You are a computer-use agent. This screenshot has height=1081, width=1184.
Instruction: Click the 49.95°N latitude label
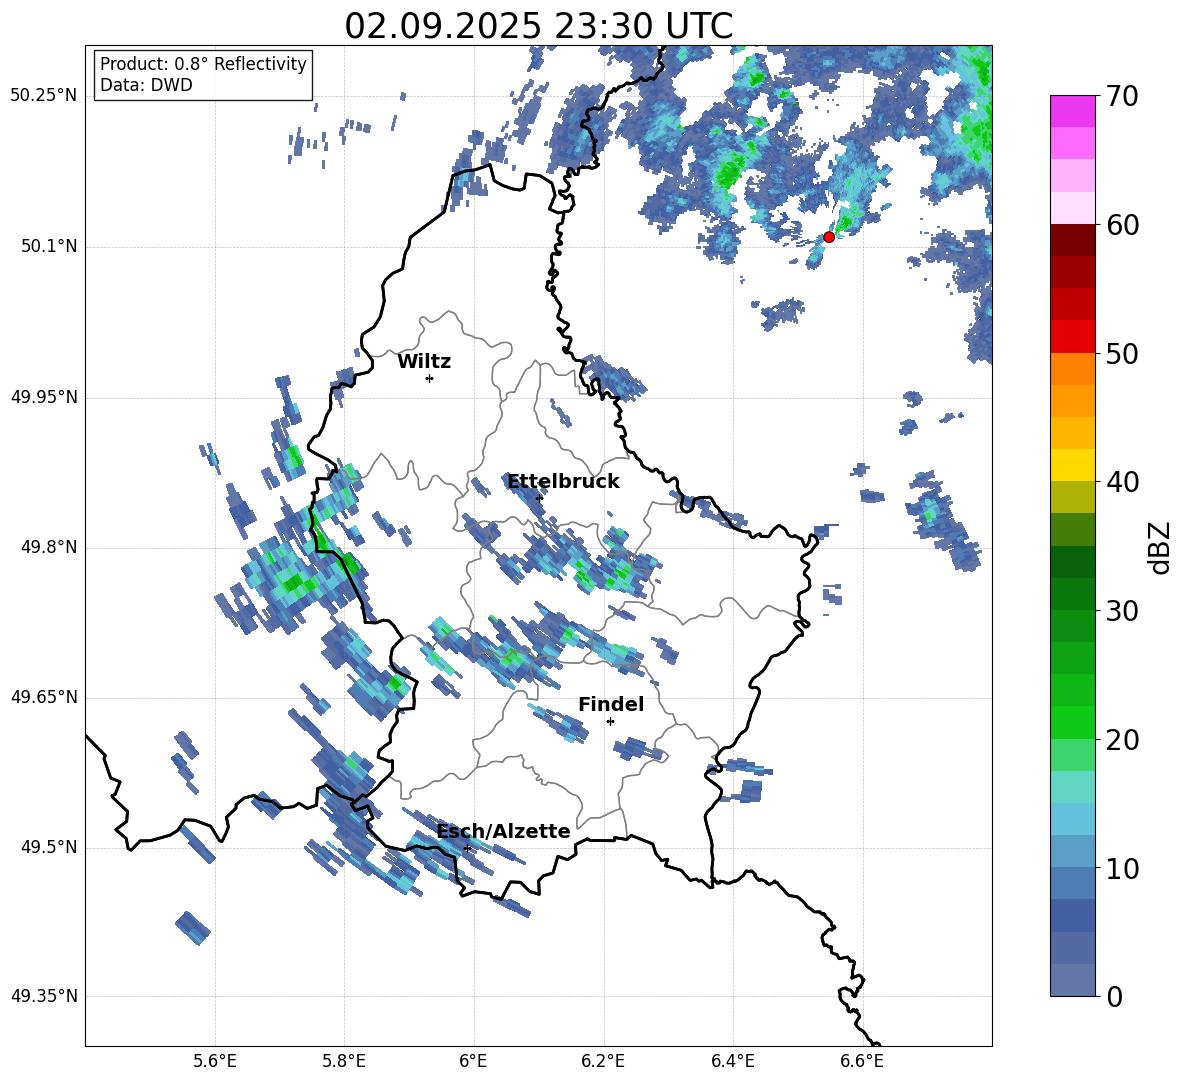(44, 397)
